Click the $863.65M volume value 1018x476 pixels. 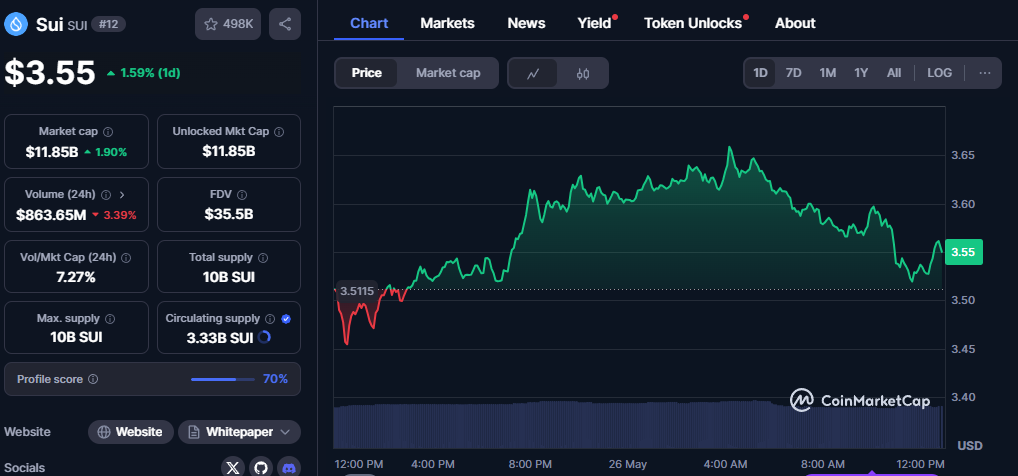51,215
